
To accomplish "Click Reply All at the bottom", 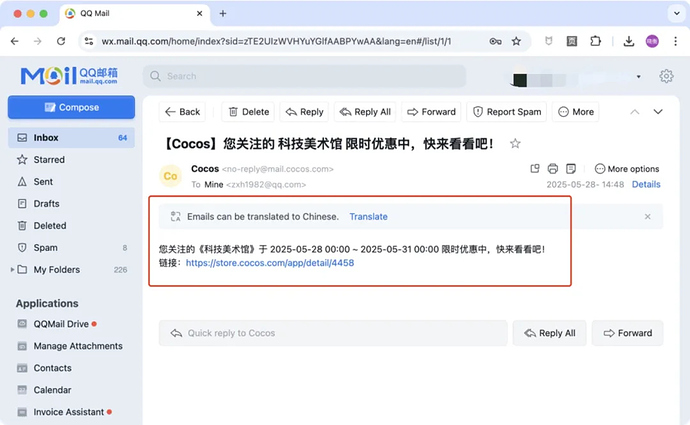I will pos(550,333).
